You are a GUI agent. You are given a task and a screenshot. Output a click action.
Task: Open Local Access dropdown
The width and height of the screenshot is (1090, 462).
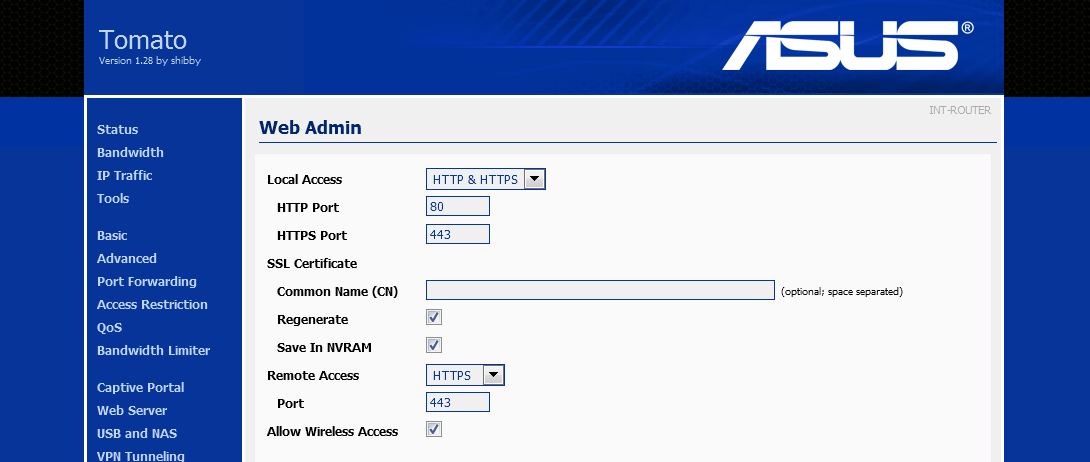[x=486, y=179]
